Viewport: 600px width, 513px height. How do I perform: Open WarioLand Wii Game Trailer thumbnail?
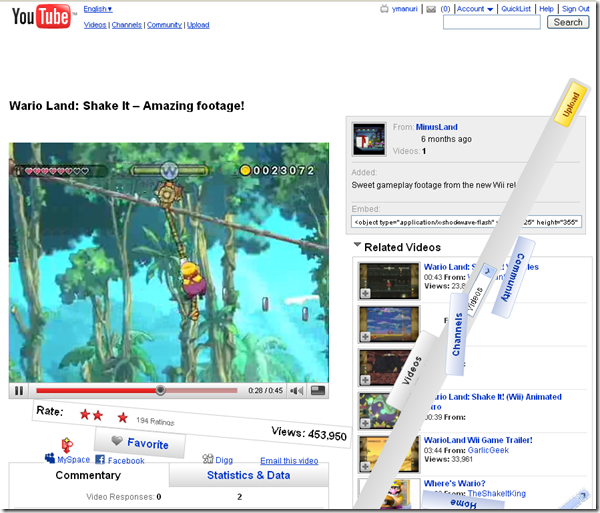pos(389,454)
